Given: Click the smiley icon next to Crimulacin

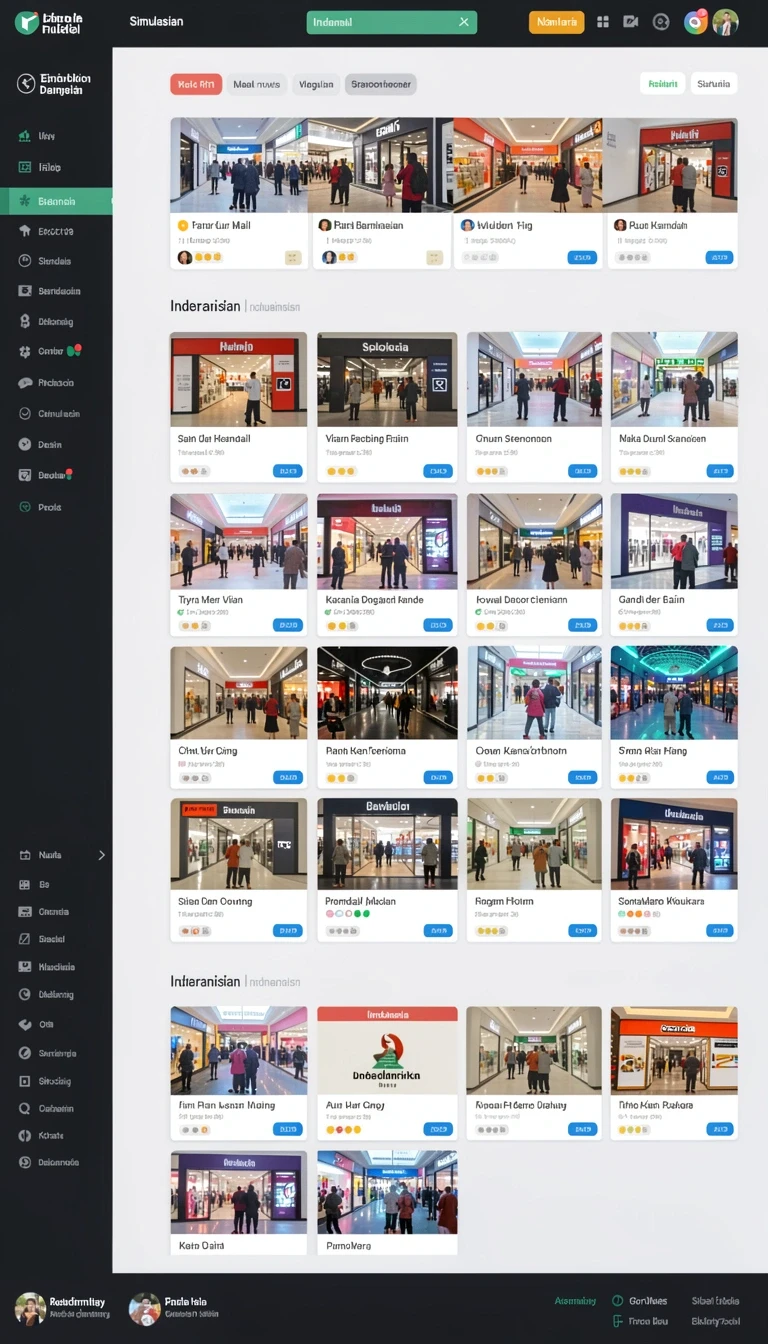Looking at the screenshot, I should pyautogui.click(x=25, y=413).
